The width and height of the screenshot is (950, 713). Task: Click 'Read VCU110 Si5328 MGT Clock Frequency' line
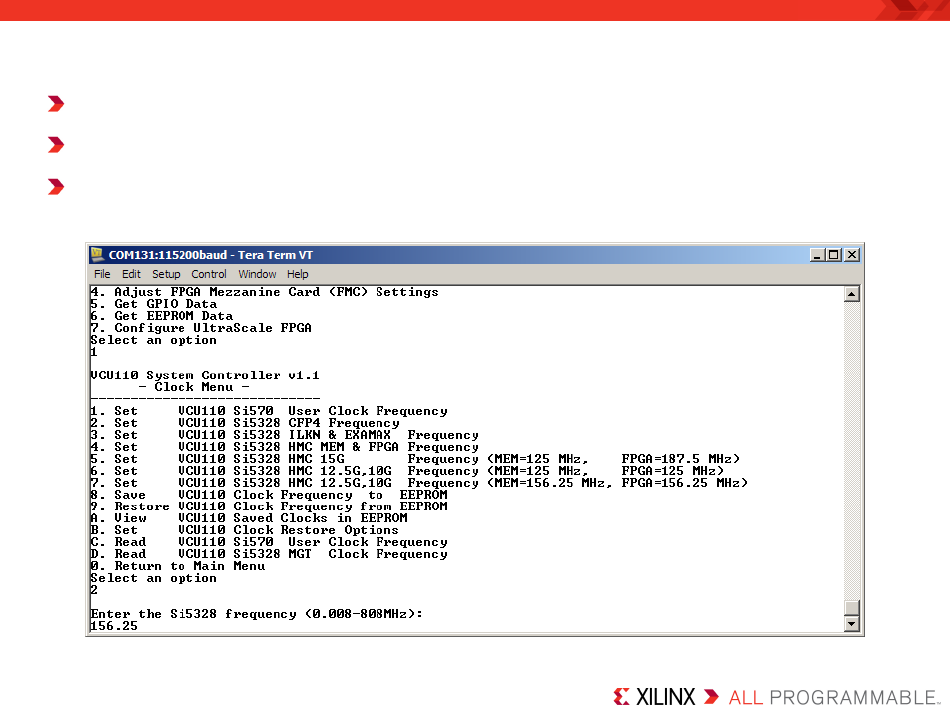click(x=269, y=554)
